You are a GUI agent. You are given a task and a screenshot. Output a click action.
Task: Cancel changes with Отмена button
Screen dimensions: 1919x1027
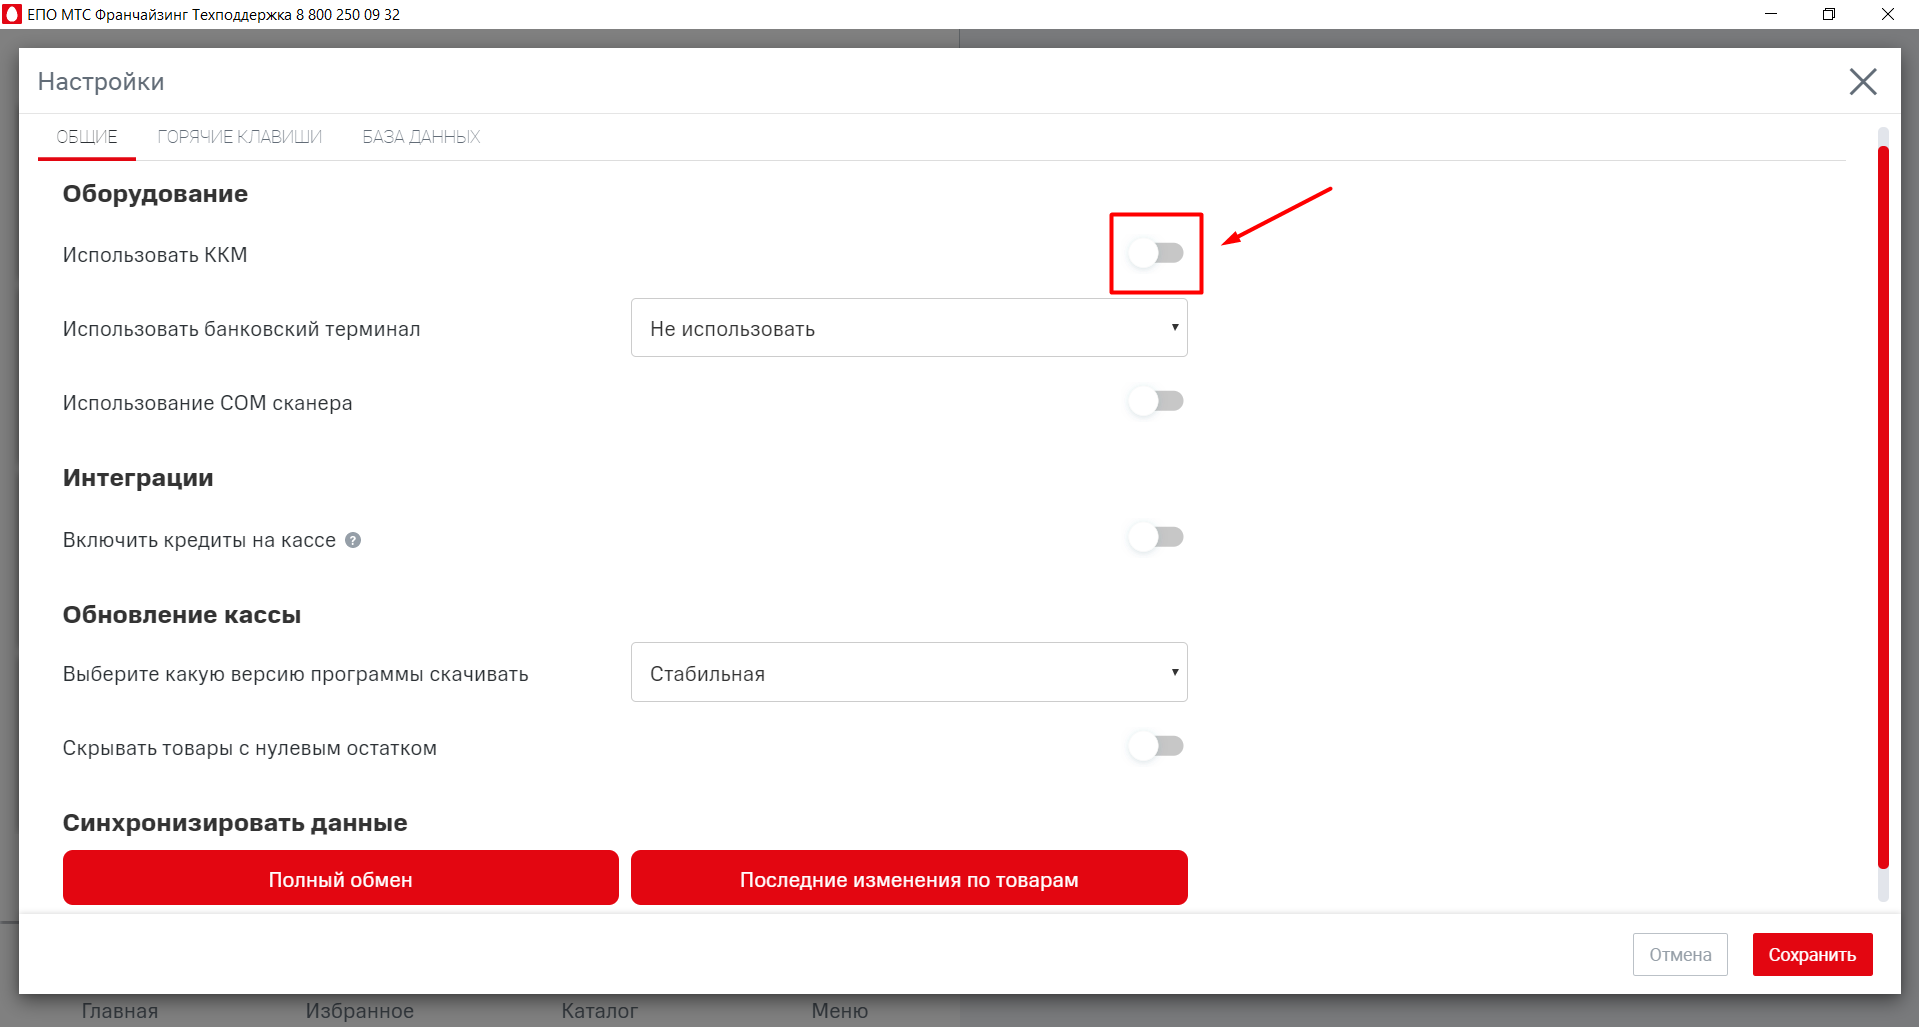tap(1680, 954)
